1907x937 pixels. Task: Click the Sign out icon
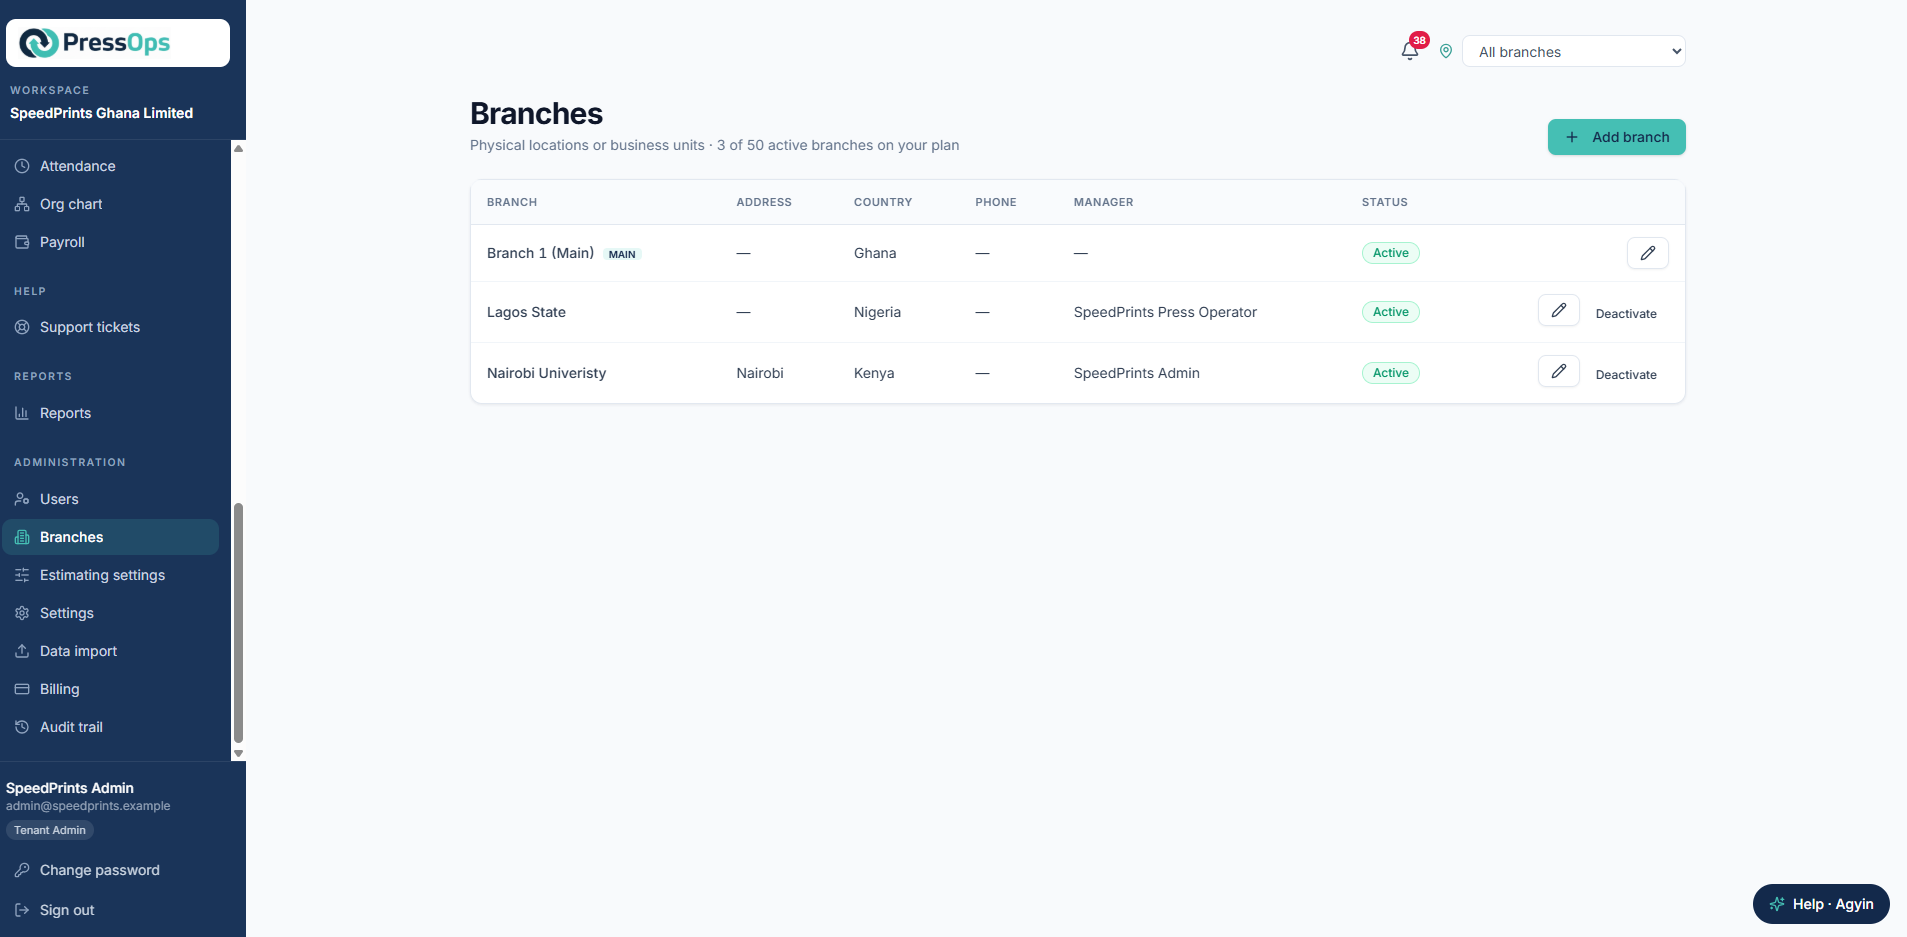click(22, 910)
